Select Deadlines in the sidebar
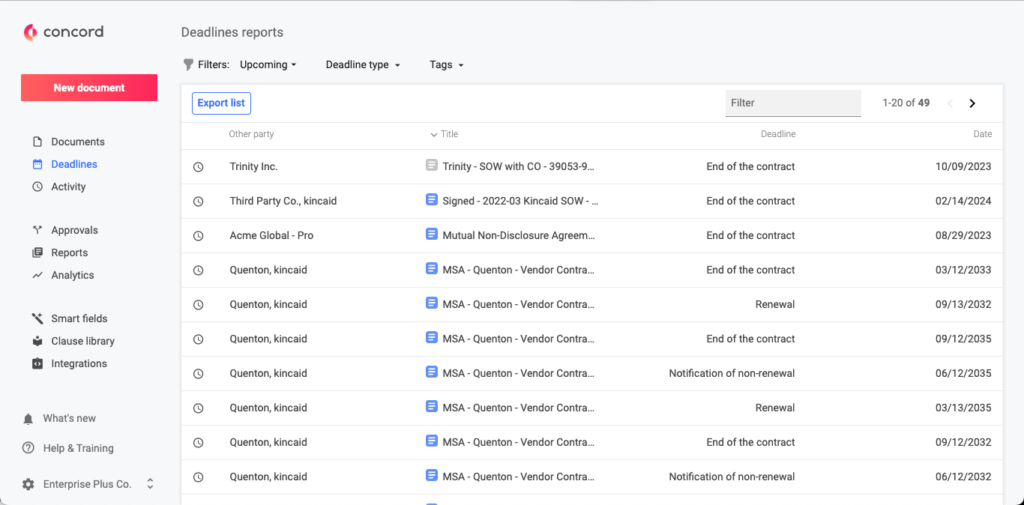This screenshot has width=1024, height=505. pyautogui.click(x=73, y=164)
